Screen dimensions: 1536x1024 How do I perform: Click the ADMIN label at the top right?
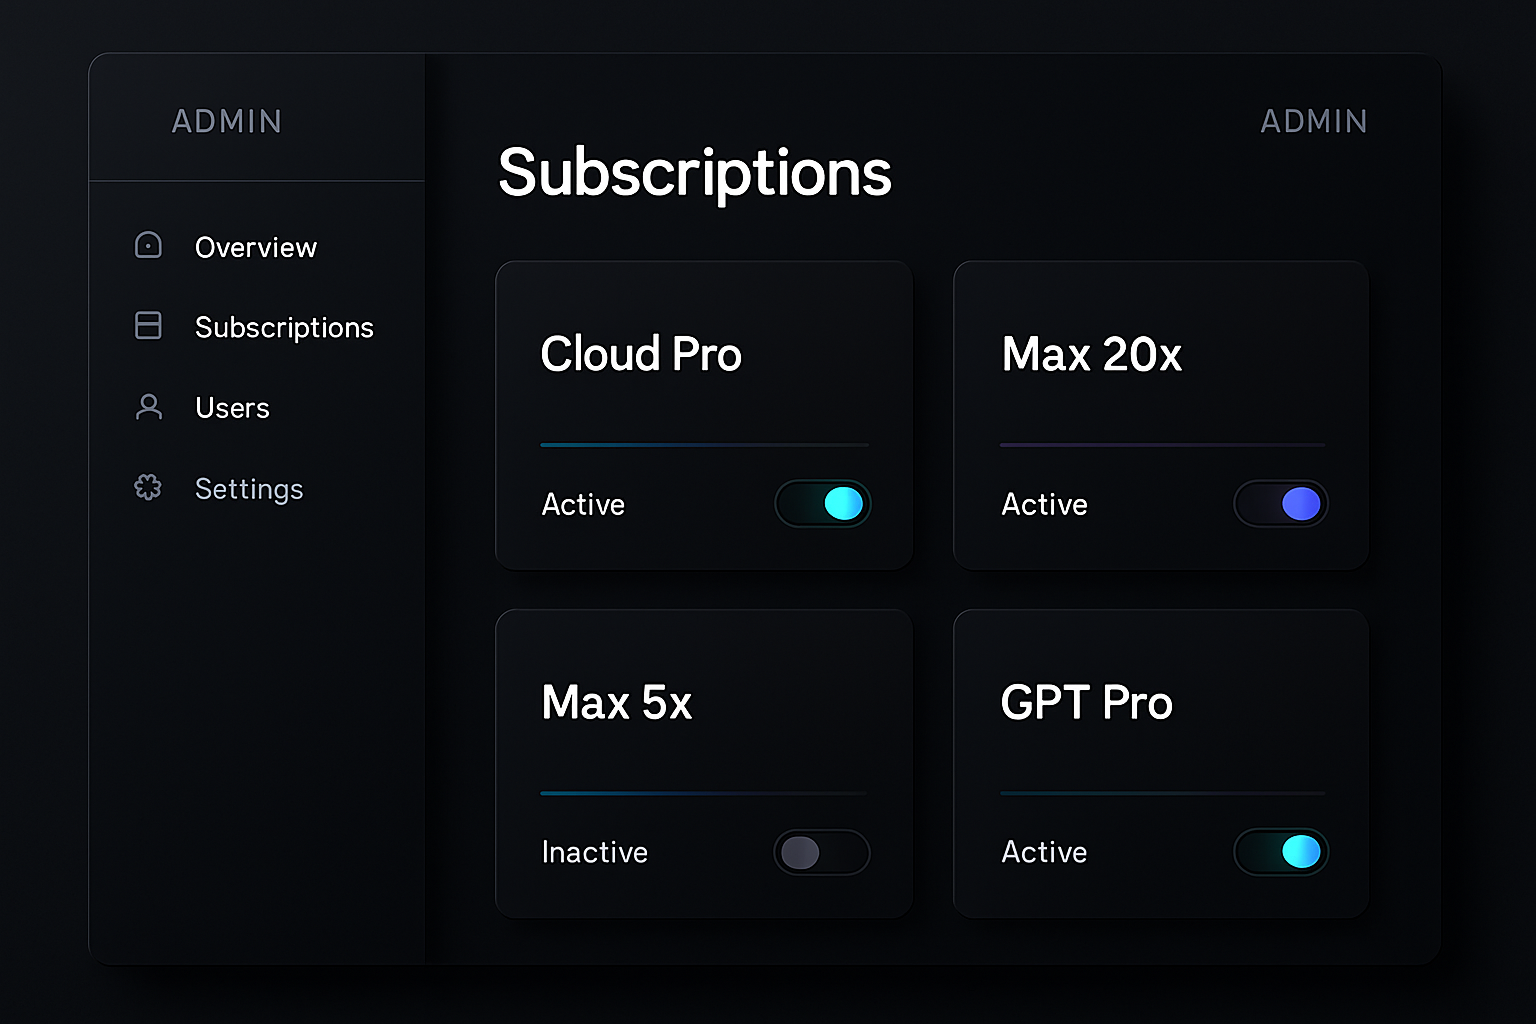1314,121
